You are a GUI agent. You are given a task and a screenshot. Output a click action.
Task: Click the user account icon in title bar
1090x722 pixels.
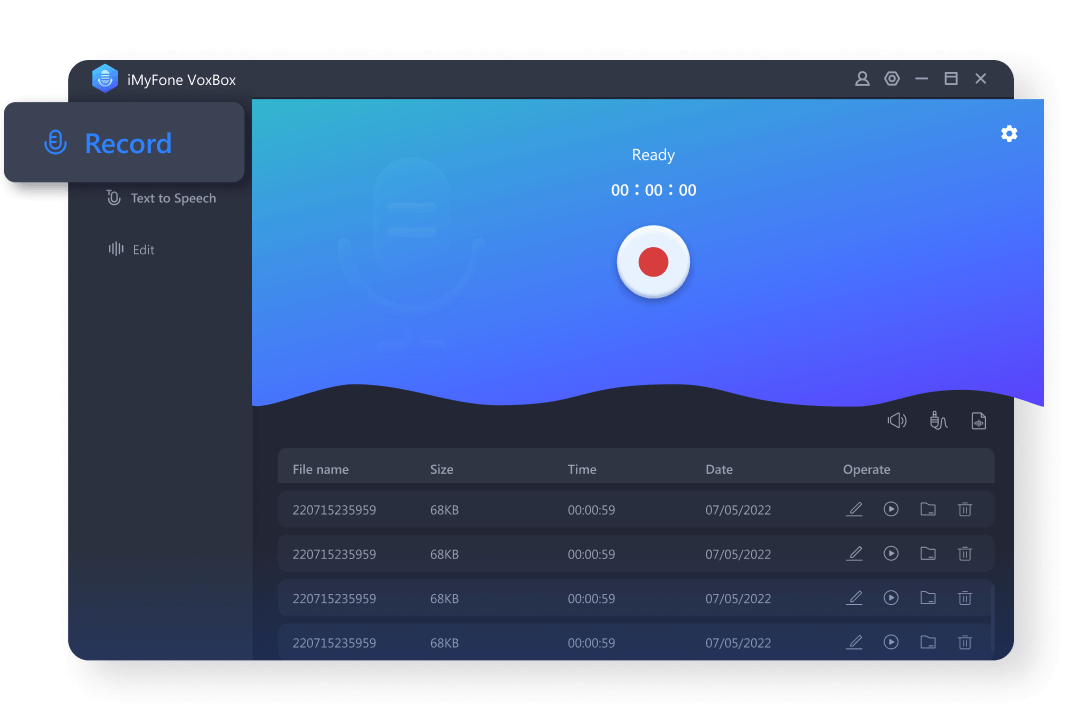(862, 79)
